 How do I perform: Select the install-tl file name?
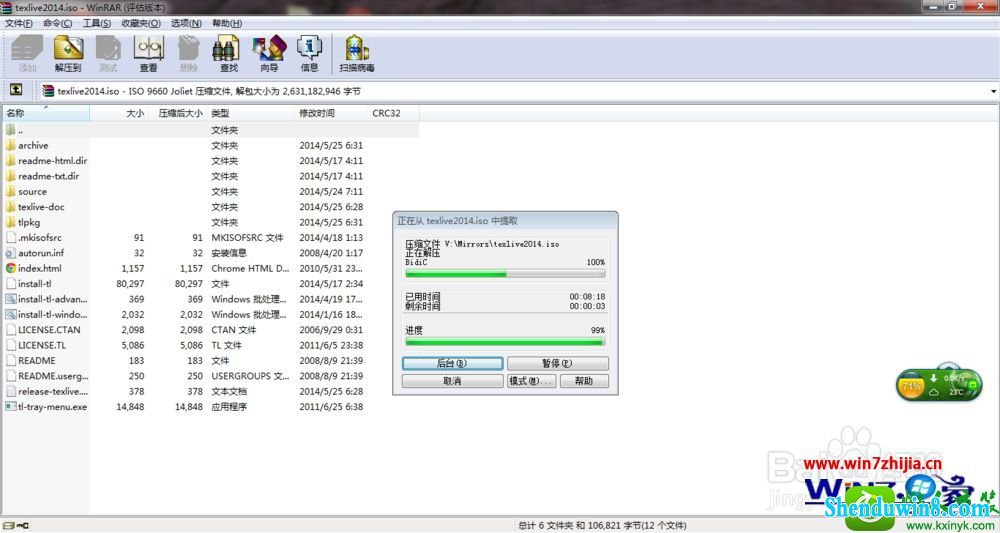[x=34, y=284]
